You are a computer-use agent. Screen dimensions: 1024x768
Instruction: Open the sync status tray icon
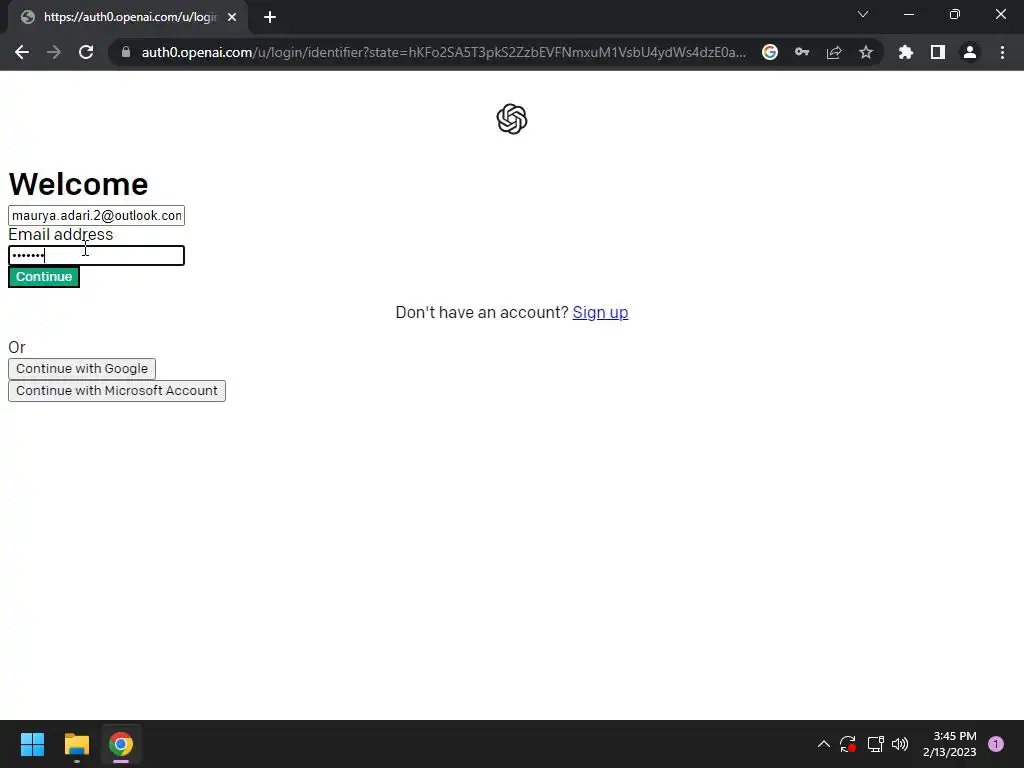pos(848,744)
